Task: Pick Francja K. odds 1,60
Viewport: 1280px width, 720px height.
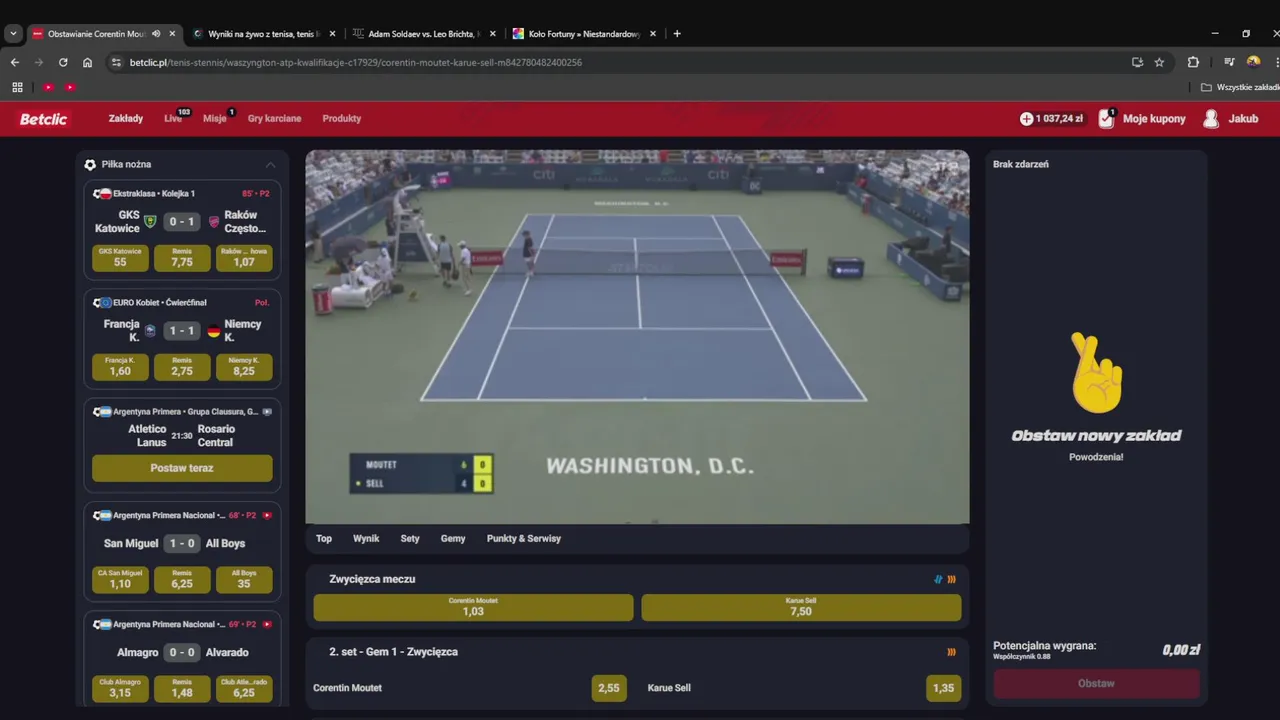Action: coord(120,367)
